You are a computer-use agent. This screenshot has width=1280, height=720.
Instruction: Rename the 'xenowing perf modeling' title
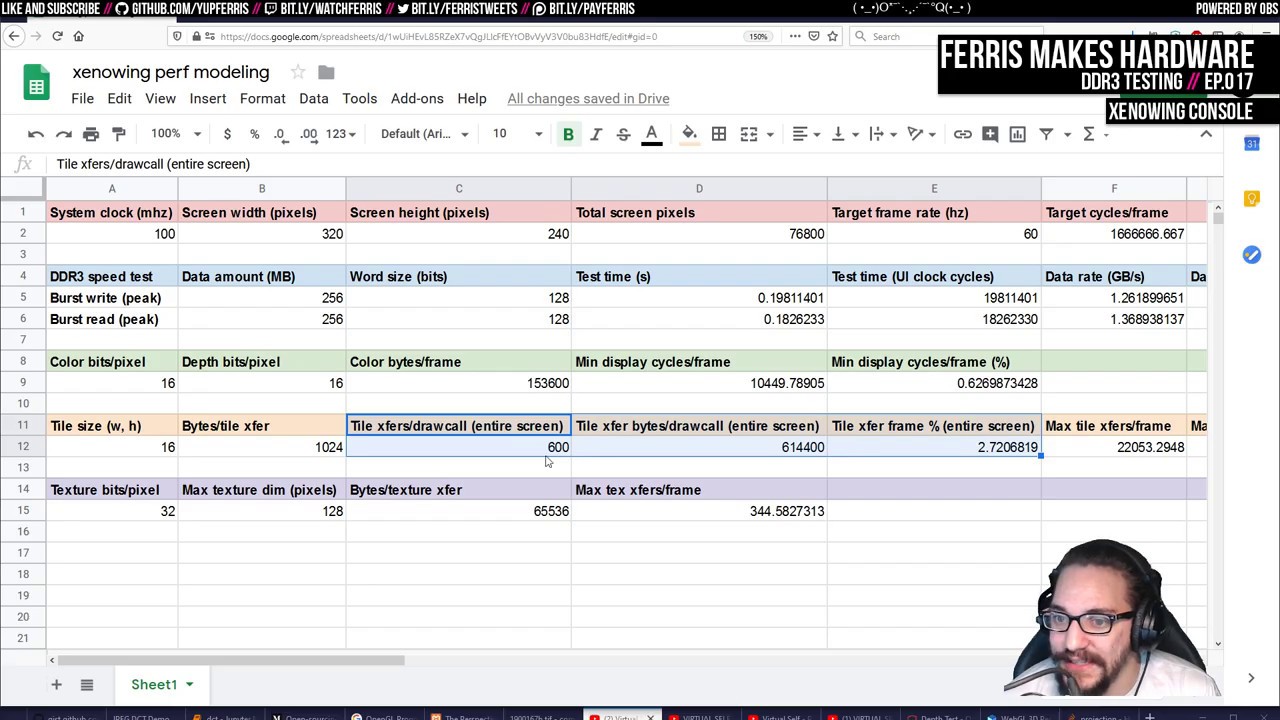[171, 72]
